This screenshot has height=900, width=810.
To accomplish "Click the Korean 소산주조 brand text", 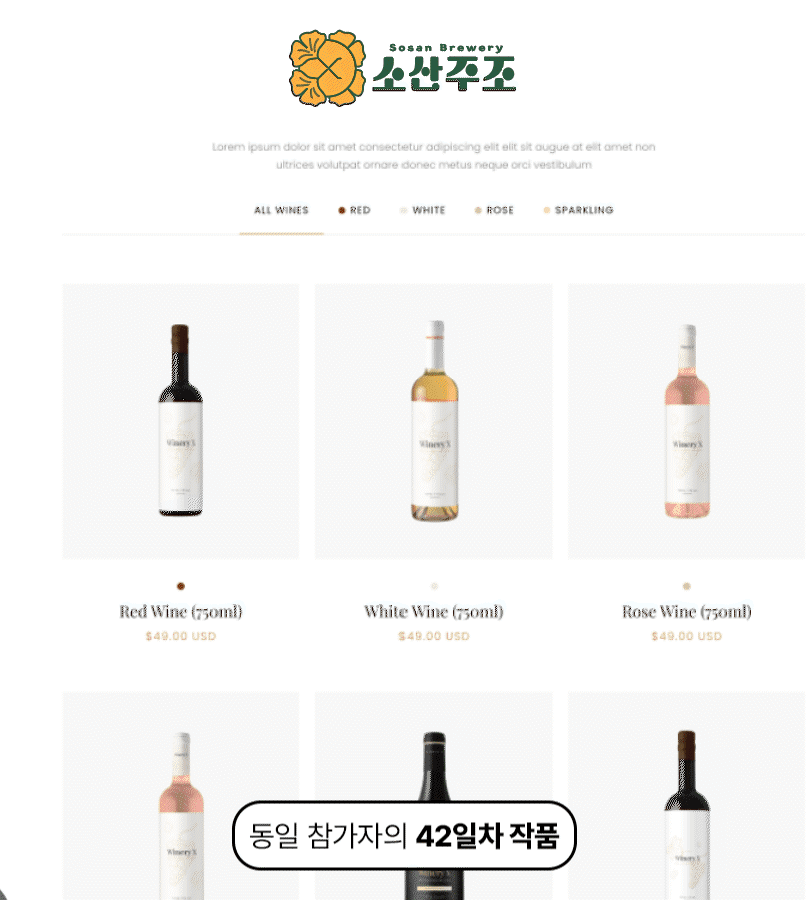I will click(x=444, y=74).
